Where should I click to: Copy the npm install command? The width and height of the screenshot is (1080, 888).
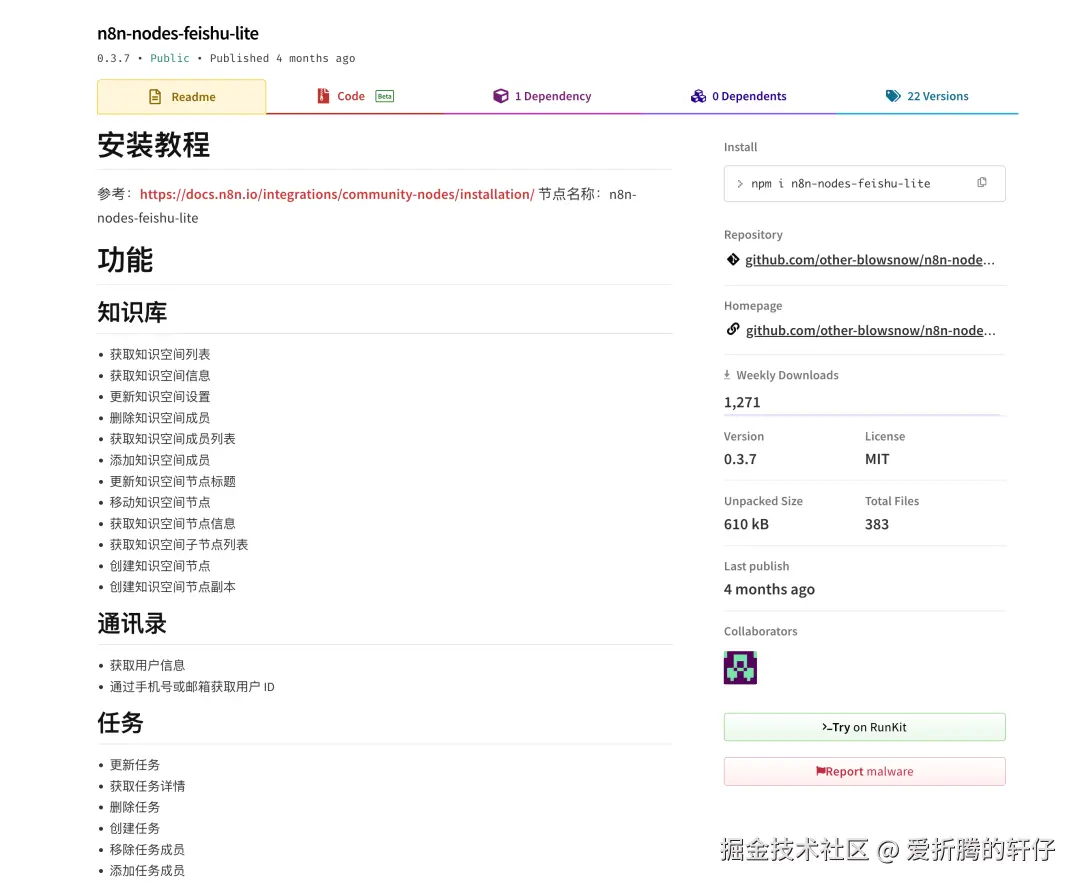pyautogui.click(x=982, y=183)
